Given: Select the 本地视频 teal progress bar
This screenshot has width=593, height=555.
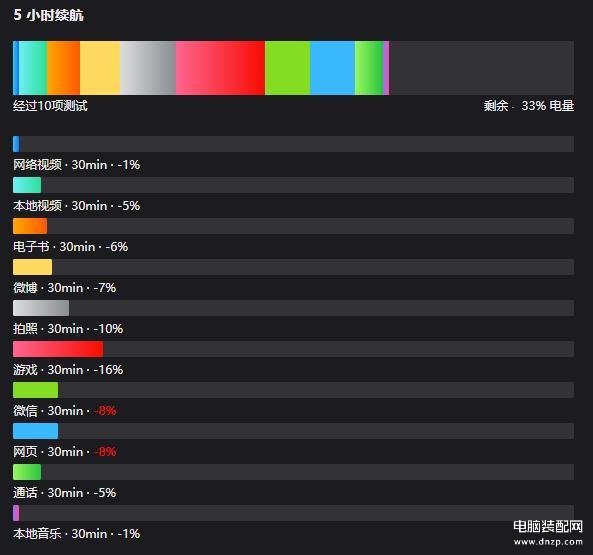Looking at the screenshot, I should point(27,185).
